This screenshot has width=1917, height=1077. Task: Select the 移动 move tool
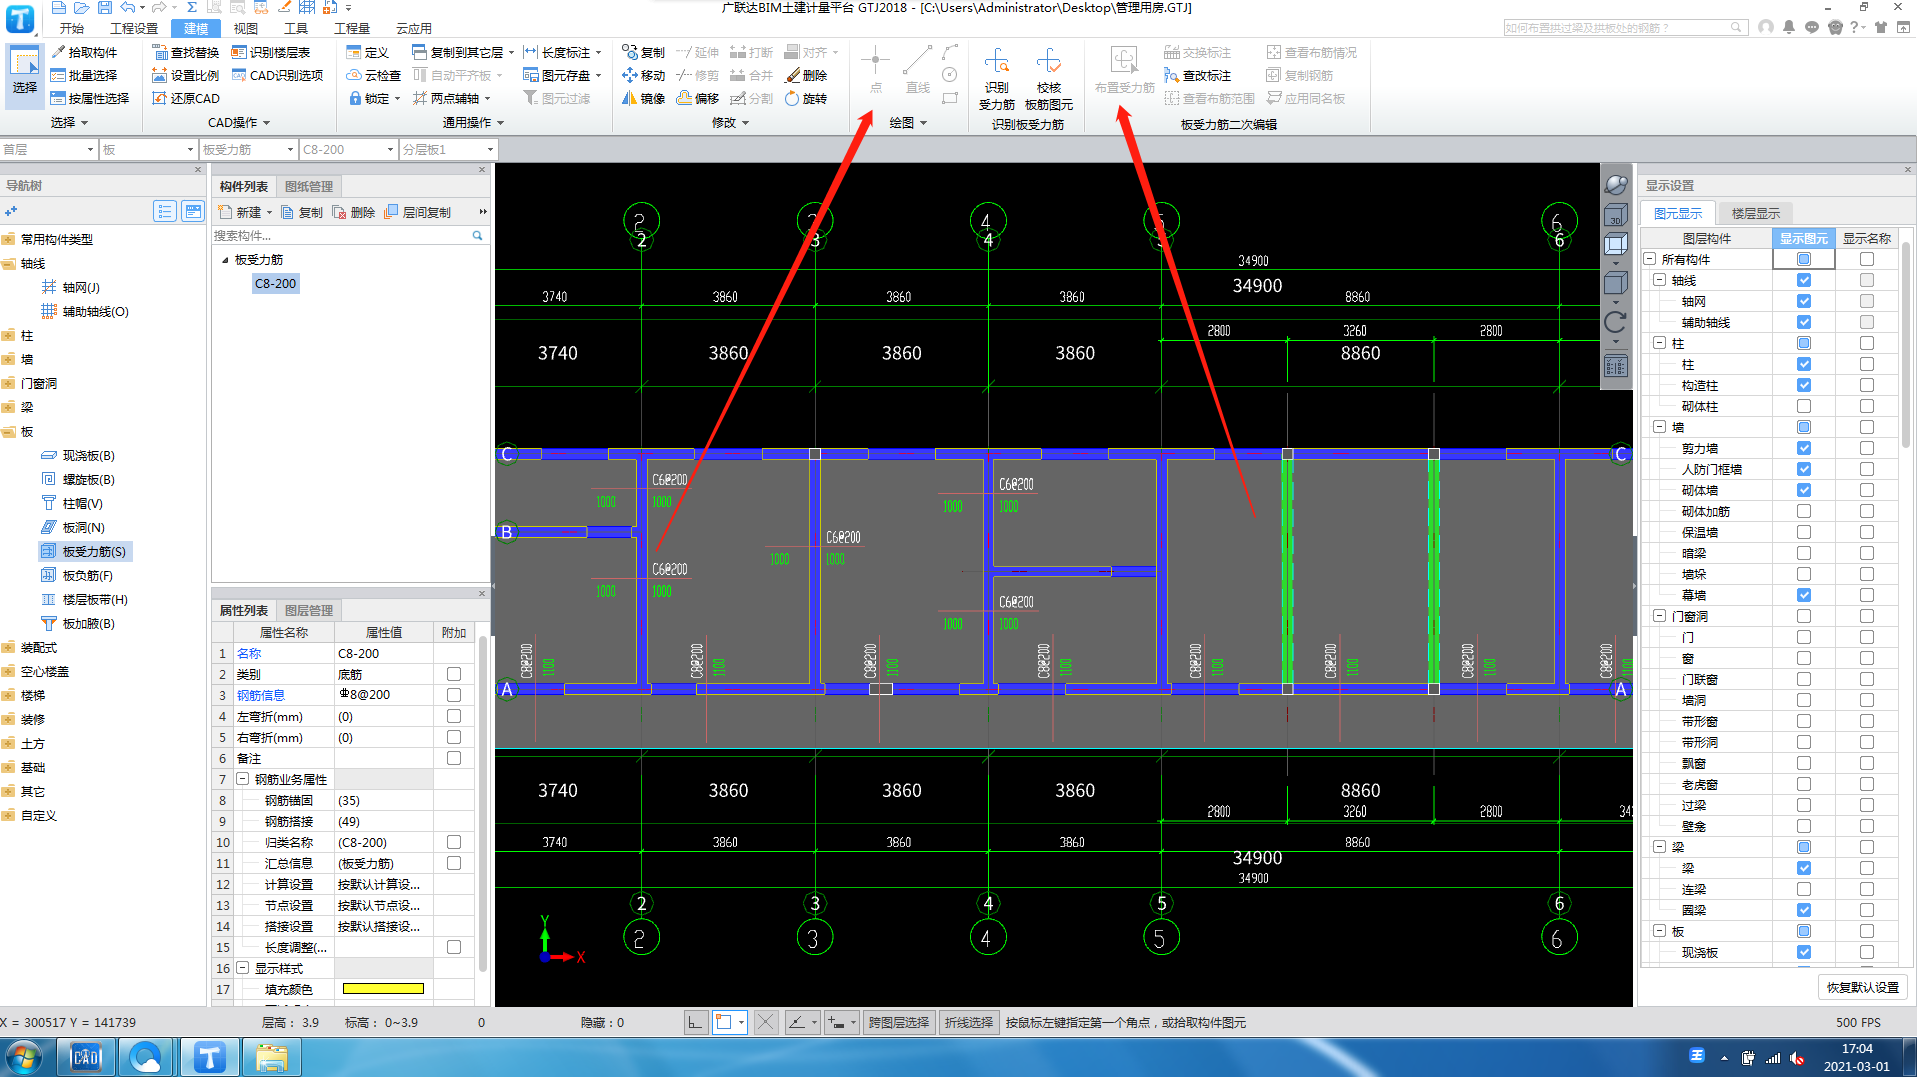tap(643, 75)
